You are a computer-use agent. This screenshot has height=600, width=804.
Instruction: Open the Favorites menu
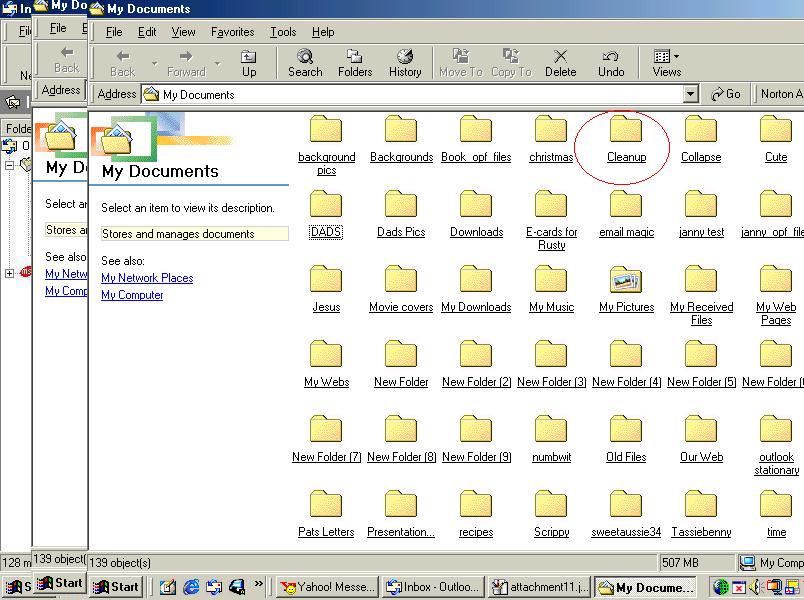(x=232, y=32)
